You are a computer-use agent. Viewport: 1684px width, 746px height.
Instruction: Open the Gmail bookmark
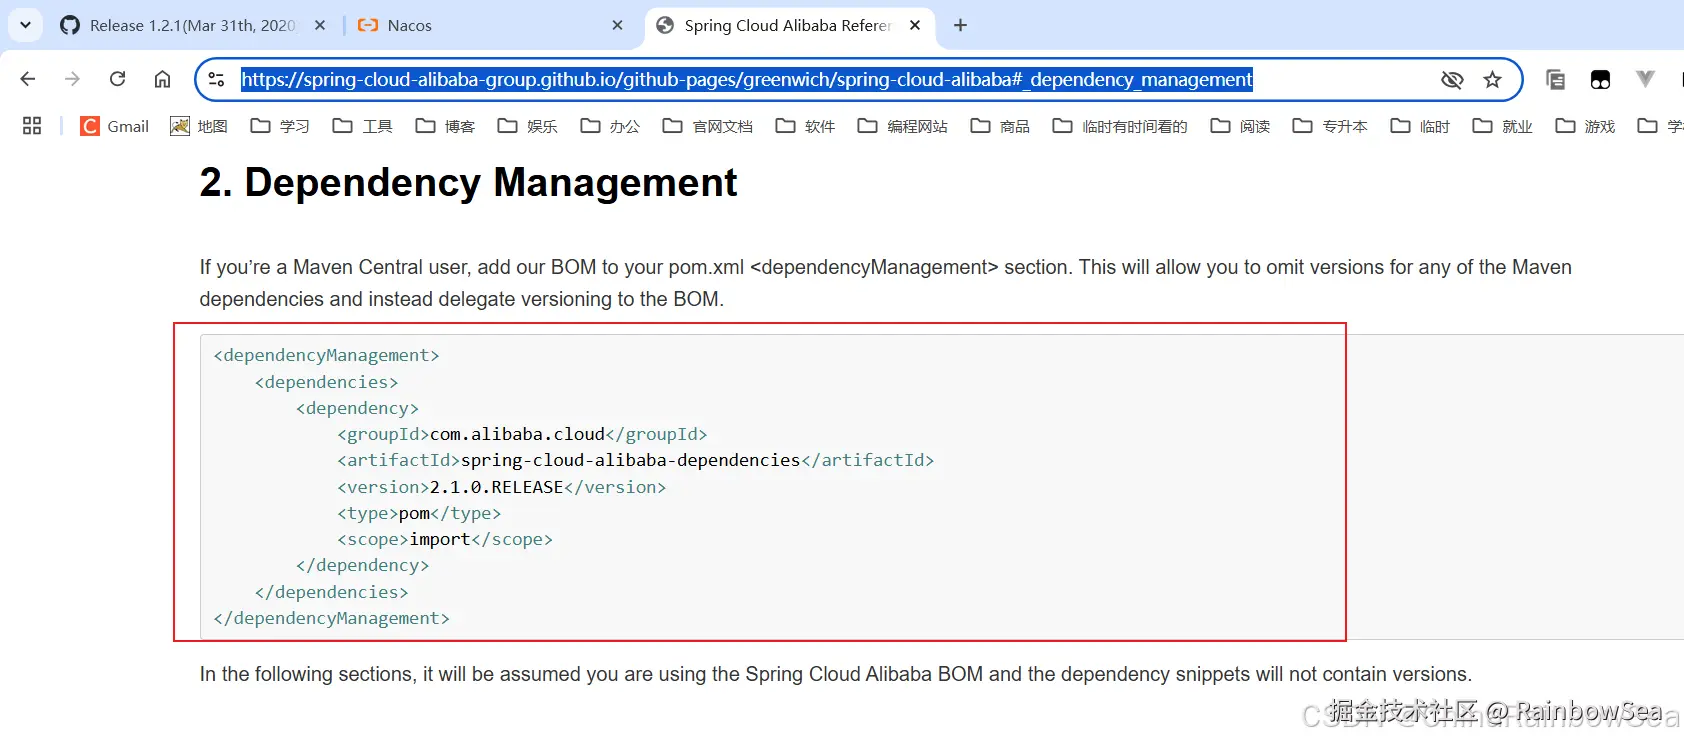pos(115,126)
